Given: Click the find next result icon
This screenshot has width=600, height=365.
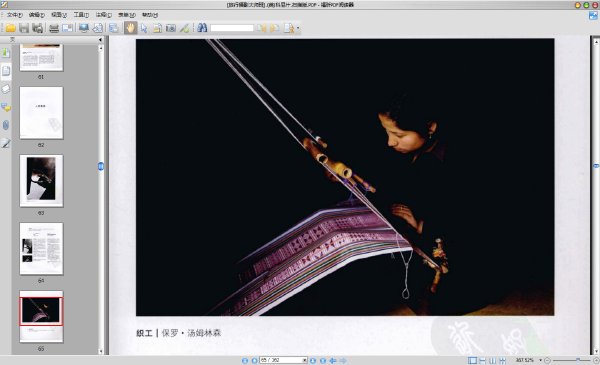Looking at the screenshot, I should (274, 28).
